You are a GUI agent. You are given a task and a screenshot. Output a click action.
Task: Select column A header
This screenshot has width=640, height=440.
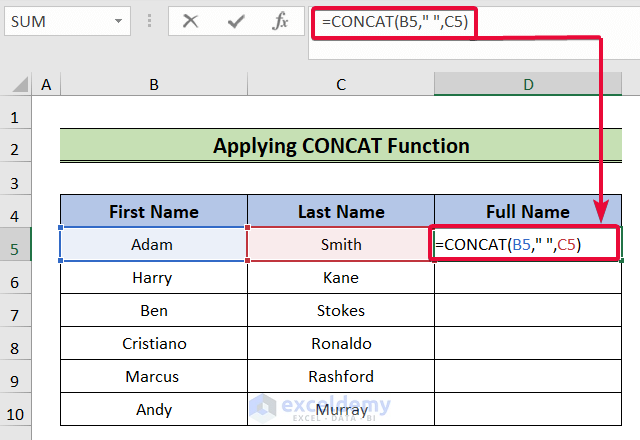coord(46,86)
